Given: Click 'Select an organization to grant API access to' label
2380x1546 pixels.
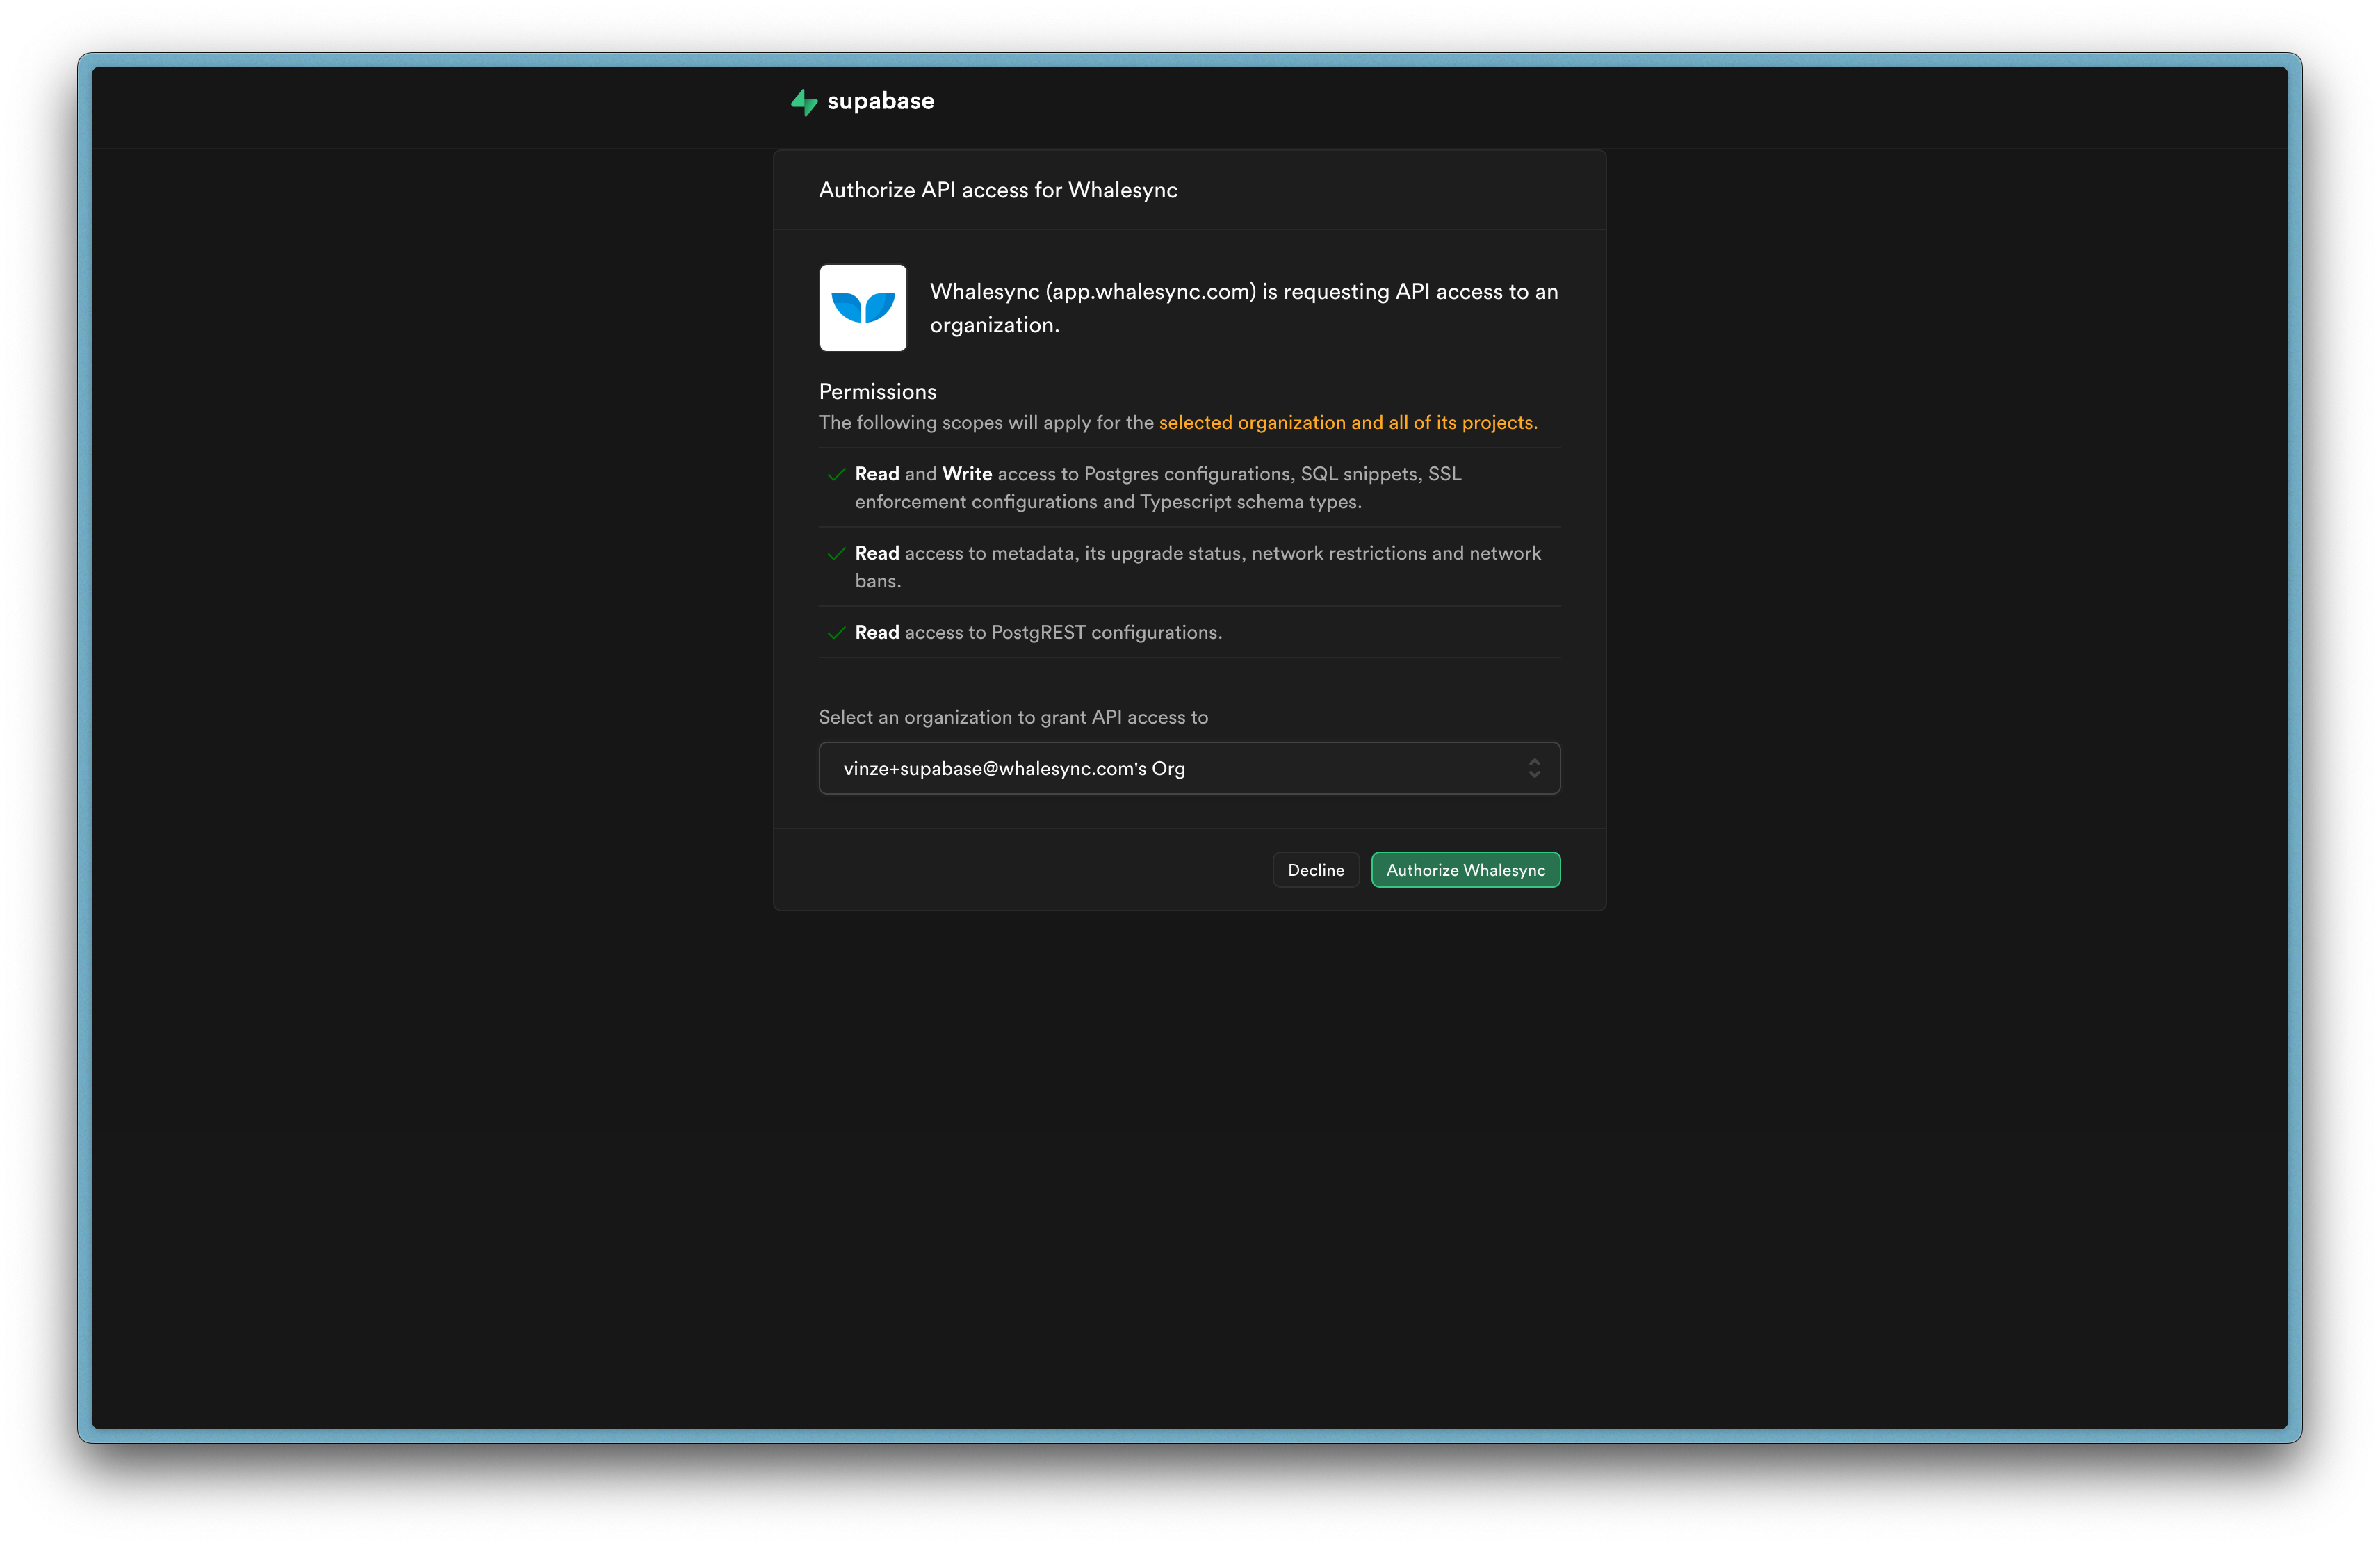Looking at the screenshot, I should (1013, 717).
